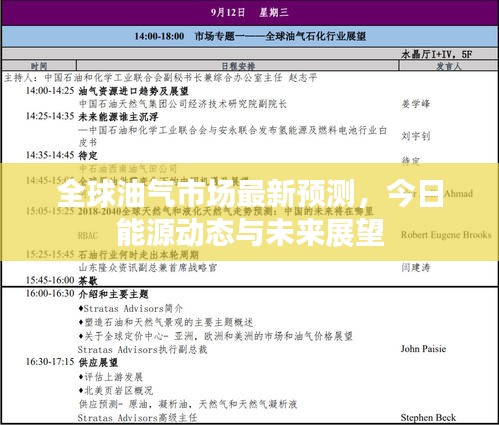Click speaker name John Paisie

point(423,349)
